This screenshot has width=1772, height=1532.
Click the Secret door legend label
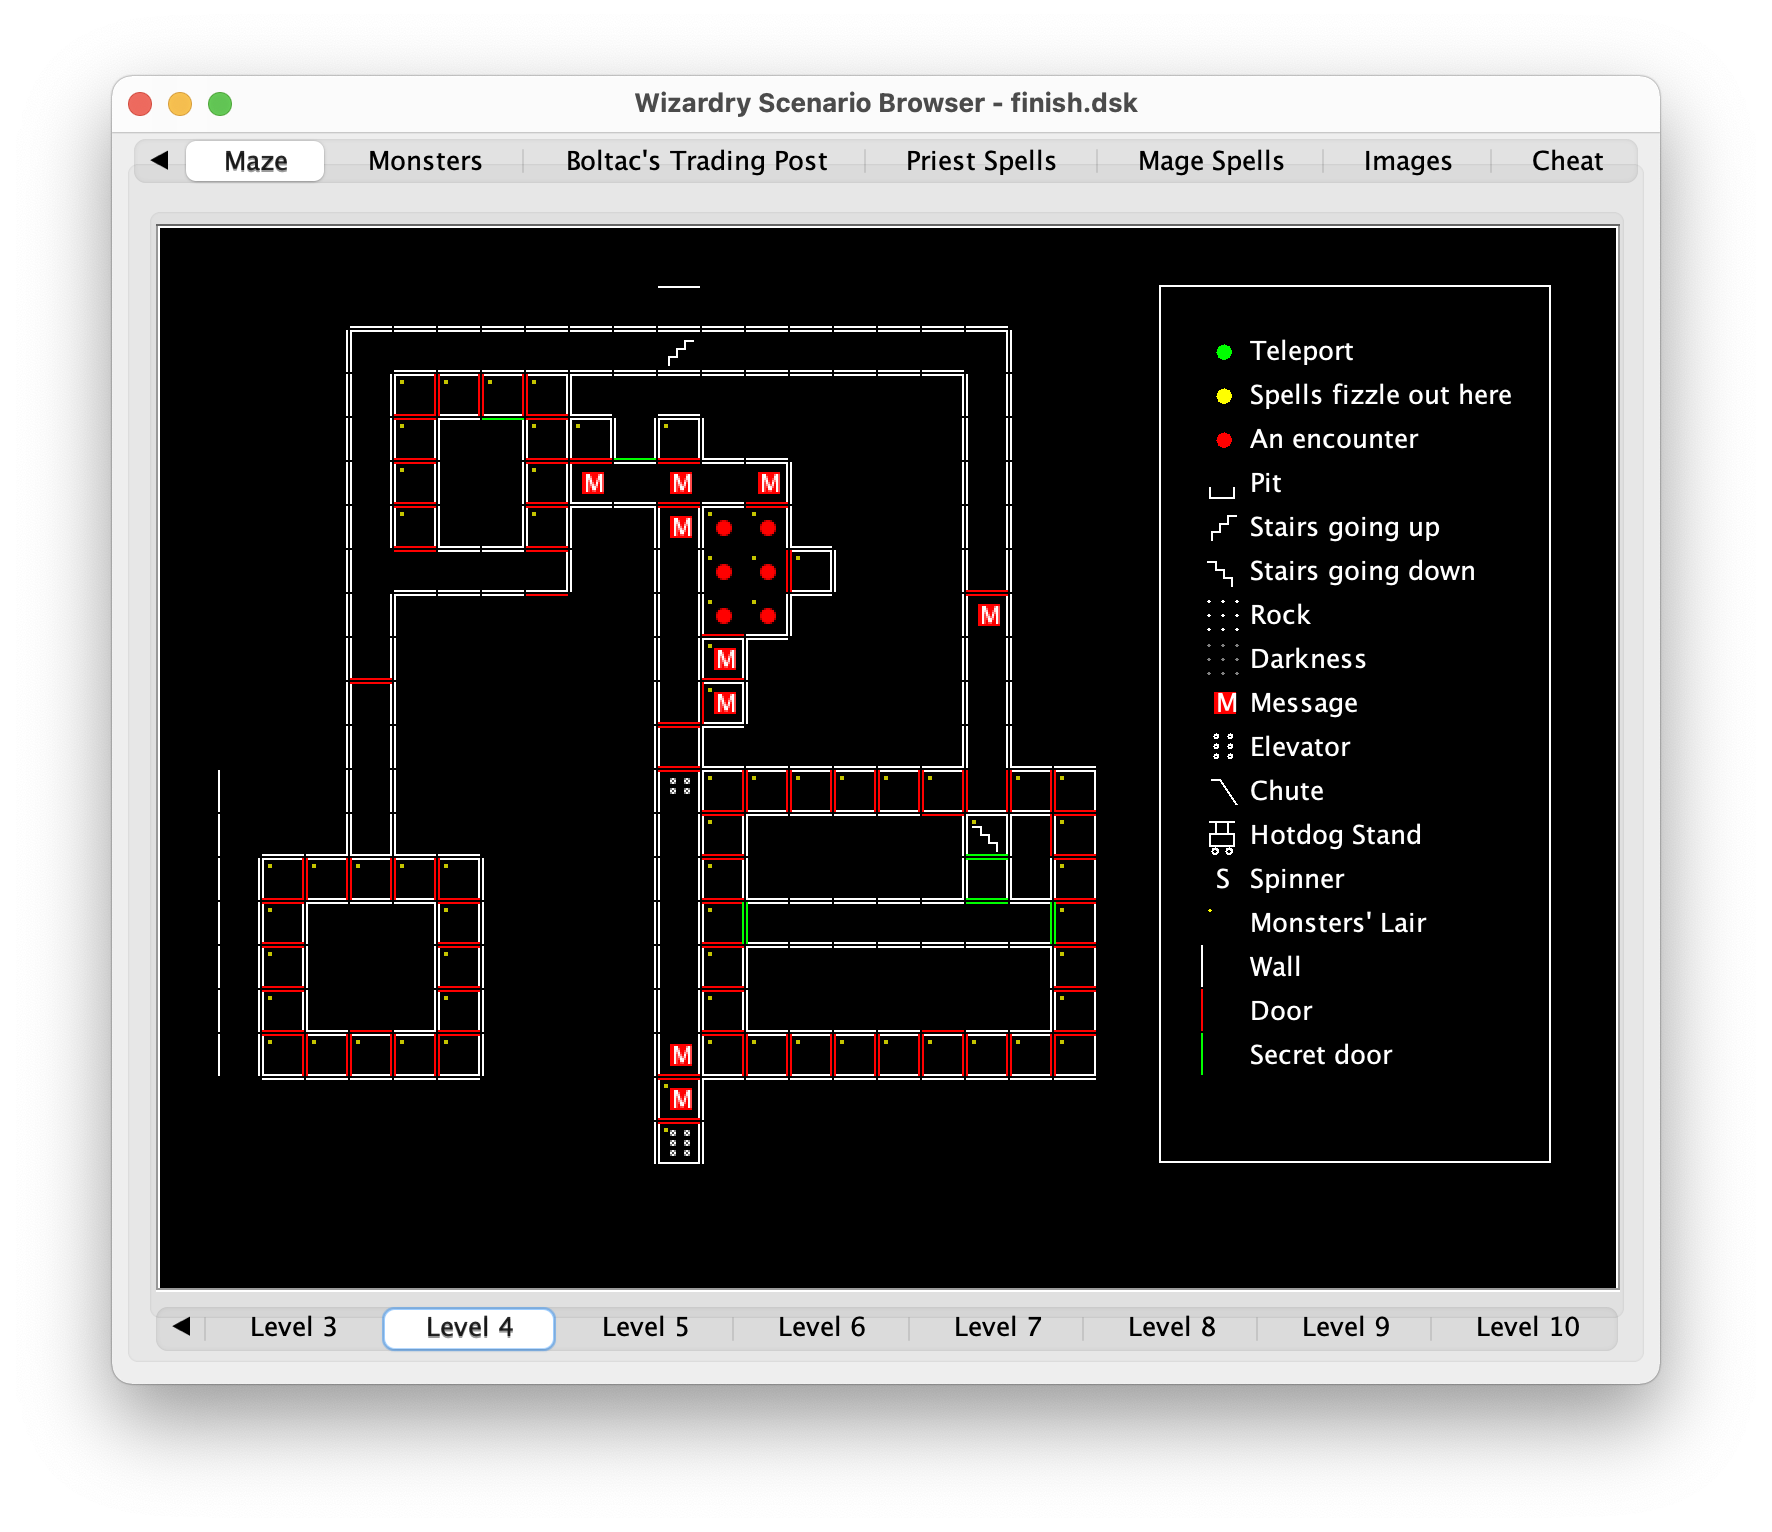coord(1320,1055)
